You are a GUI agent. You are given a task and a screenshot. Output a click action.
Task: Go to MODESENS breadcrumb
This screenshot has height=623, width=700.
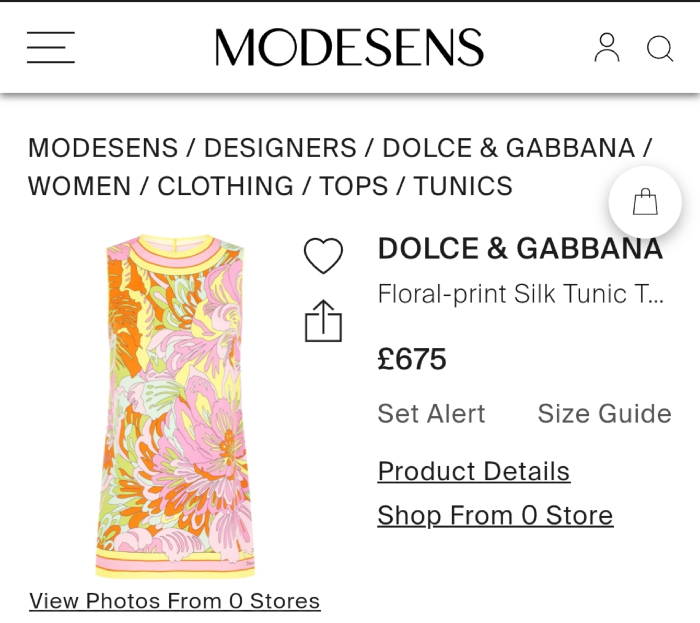[100, 148]
